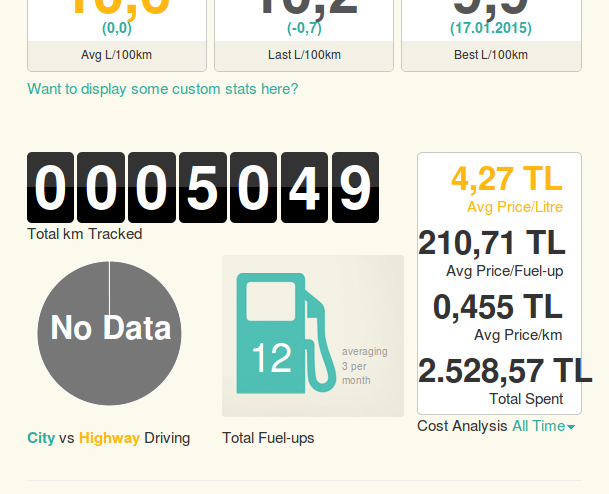Click the total km odometer counter

point(203,188)
